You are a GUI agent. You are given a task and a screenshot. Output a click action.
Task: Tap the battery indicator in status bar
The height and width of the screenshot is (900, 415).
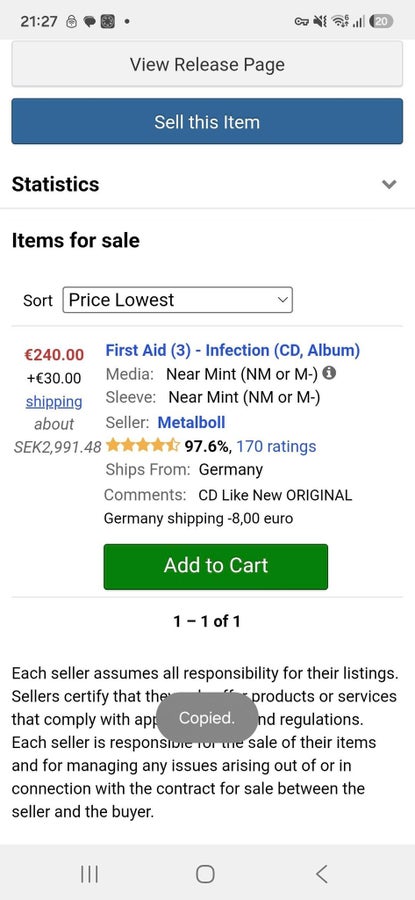[x=382, y=22]
